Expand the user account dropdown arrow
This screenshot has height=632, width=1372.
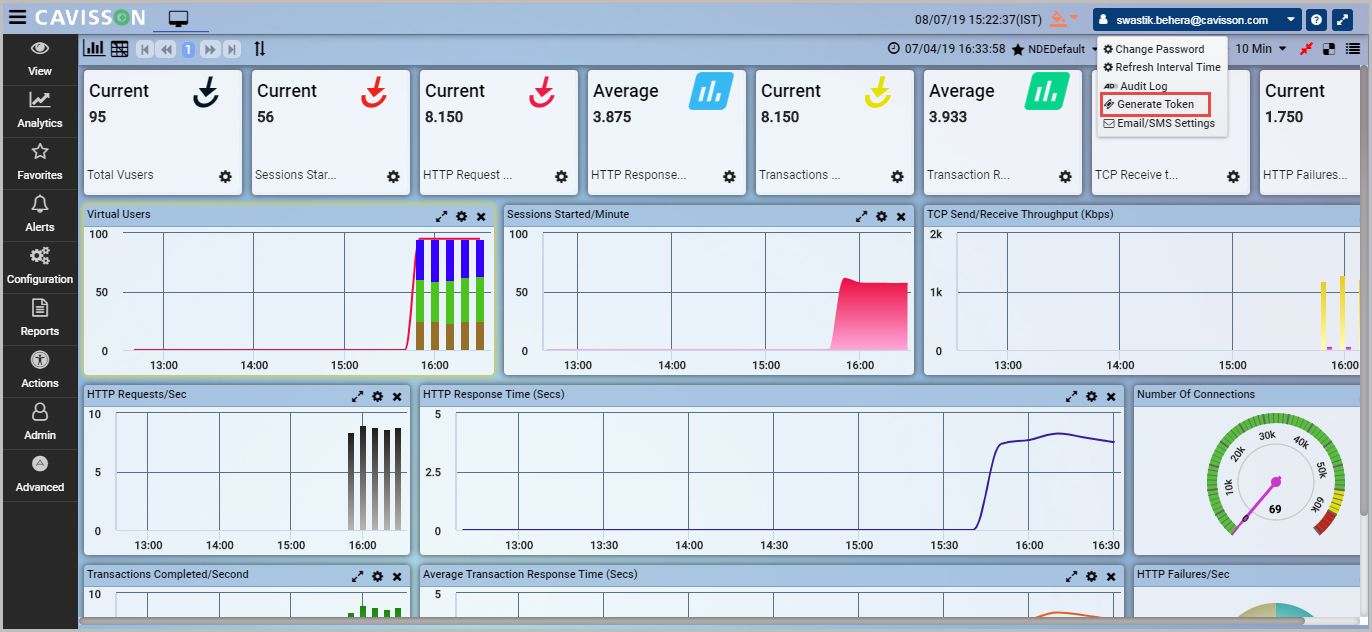1291,20
